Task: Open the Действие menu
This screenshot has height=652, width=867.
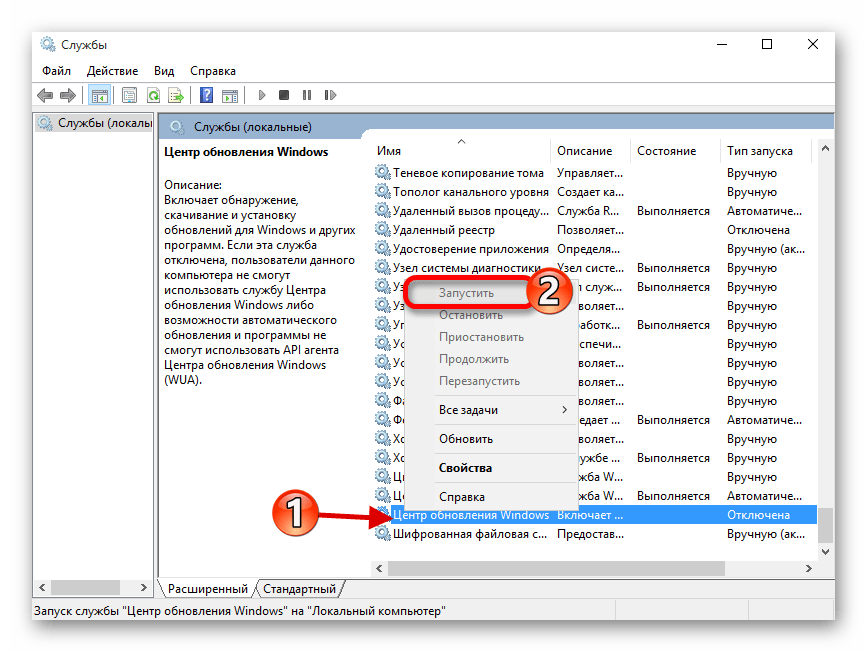Action: coord(112,71)
